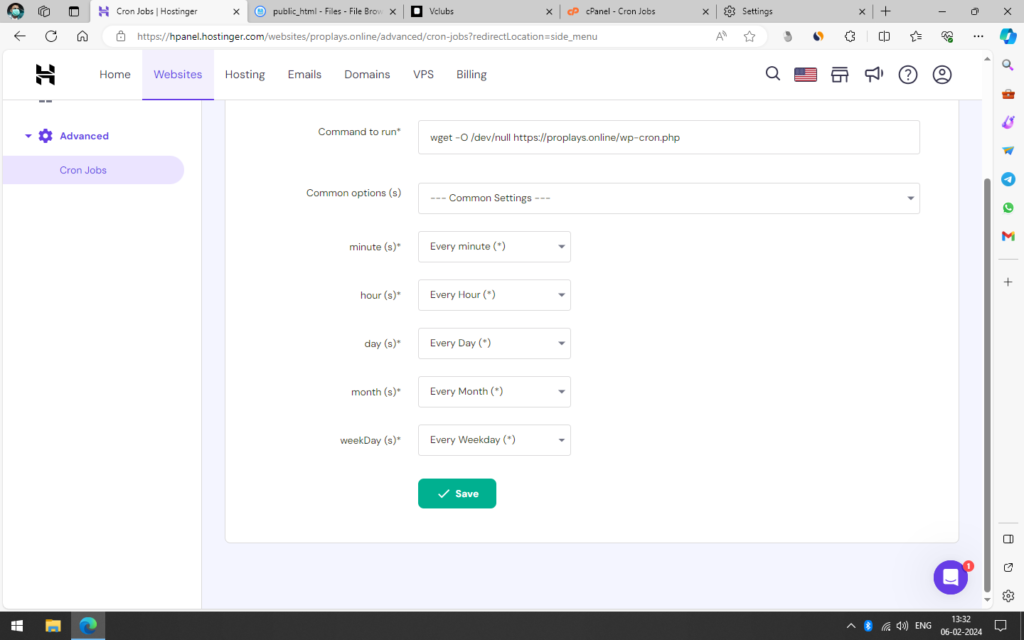Go to the Domains menu item

(367, 75)
